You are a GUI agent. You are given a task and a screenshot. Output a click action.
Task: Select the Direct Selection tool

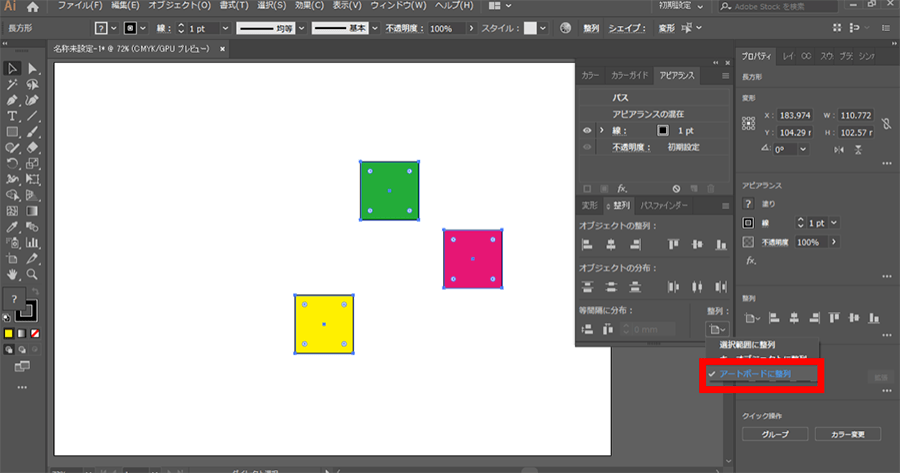pyautogui.click(x=33, y=68)
